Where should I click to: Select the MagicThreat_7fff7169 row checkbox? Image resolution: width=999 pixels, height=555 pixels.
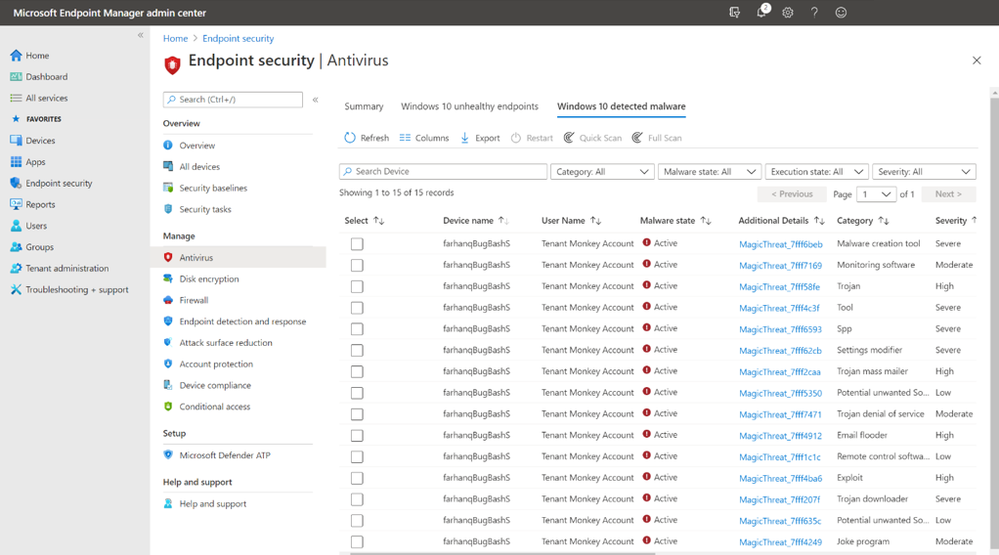pos(357,265)
